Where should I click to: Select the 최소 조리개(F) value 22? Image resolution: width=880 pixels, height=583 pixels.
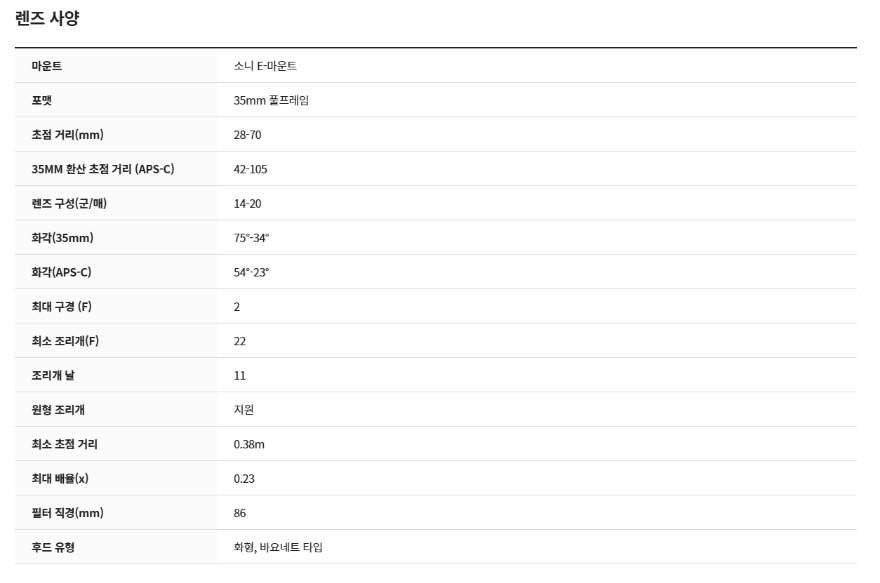(240, 341)
